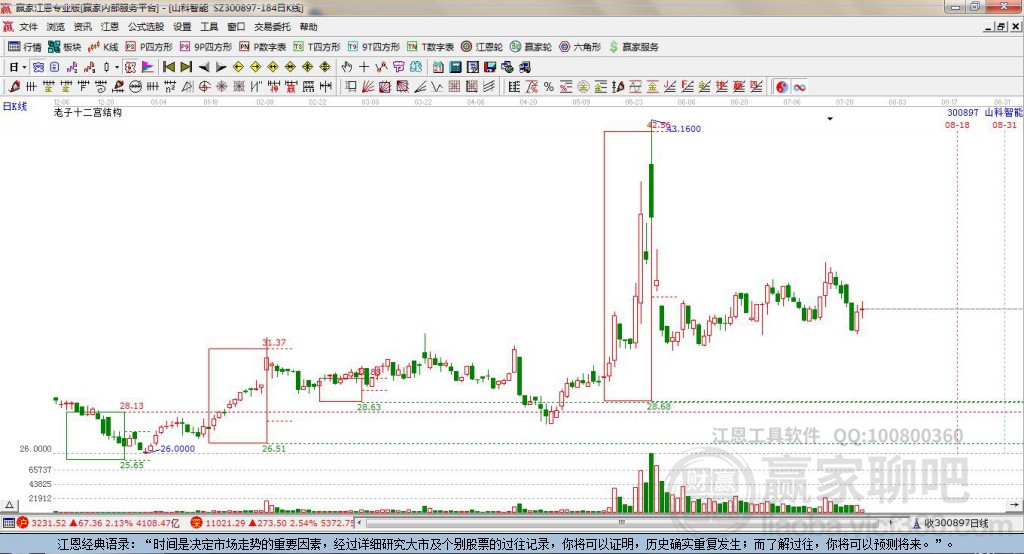Open the 江恩轮 Gann wheel tool
Screen dimensions: 1024x554
click(482, 47)
